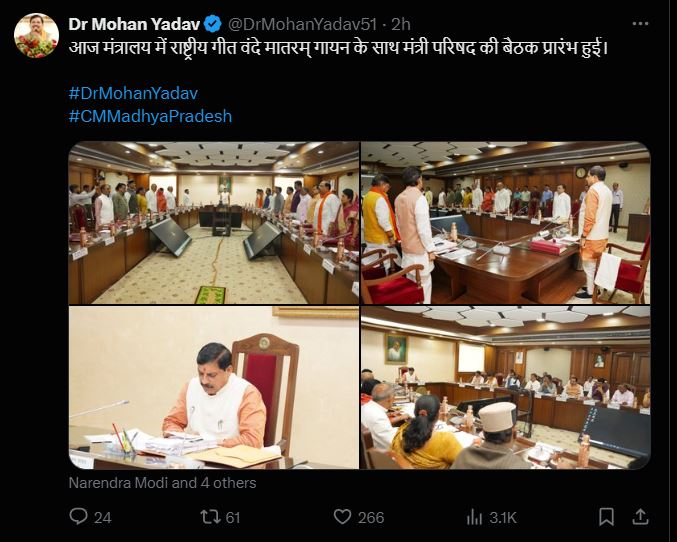Bookmark this tweet
The width and height of the screenshot is (677, 542).
coord(606,516)
